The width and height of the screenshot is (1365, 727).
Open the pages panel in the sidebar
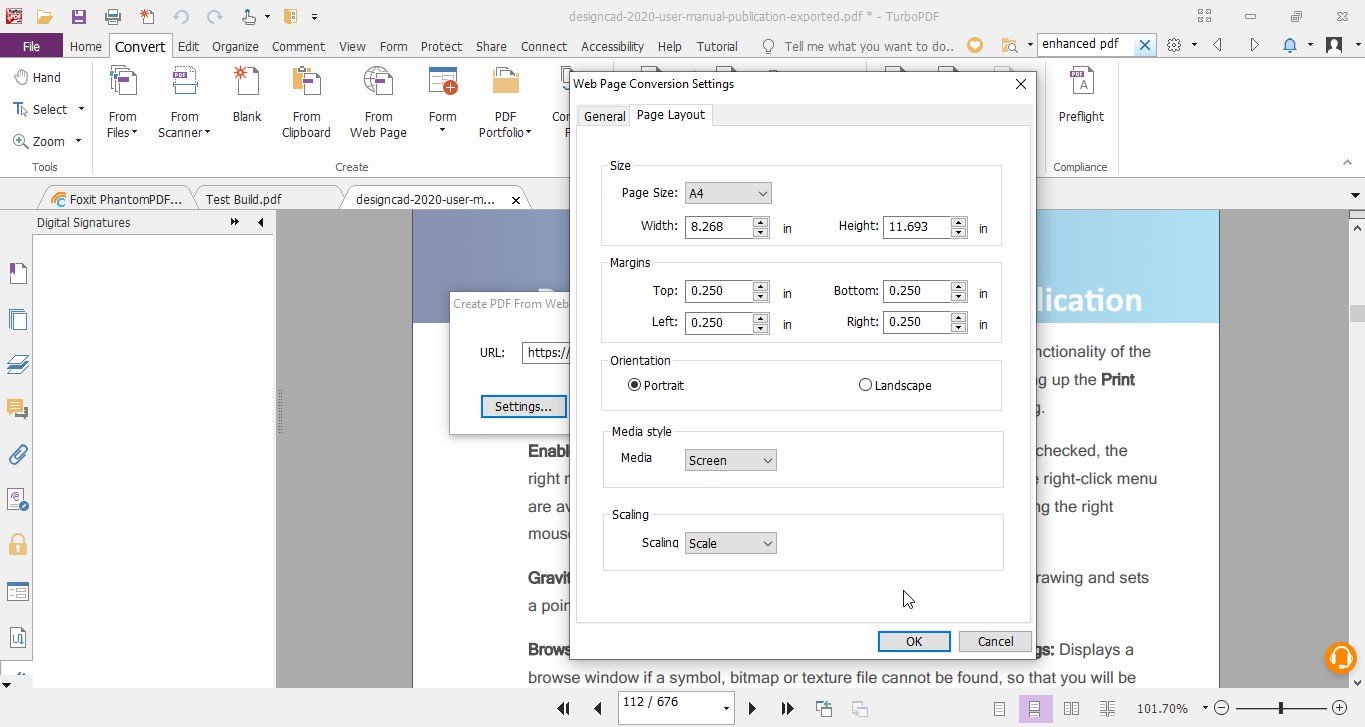(x=17, y=320)
